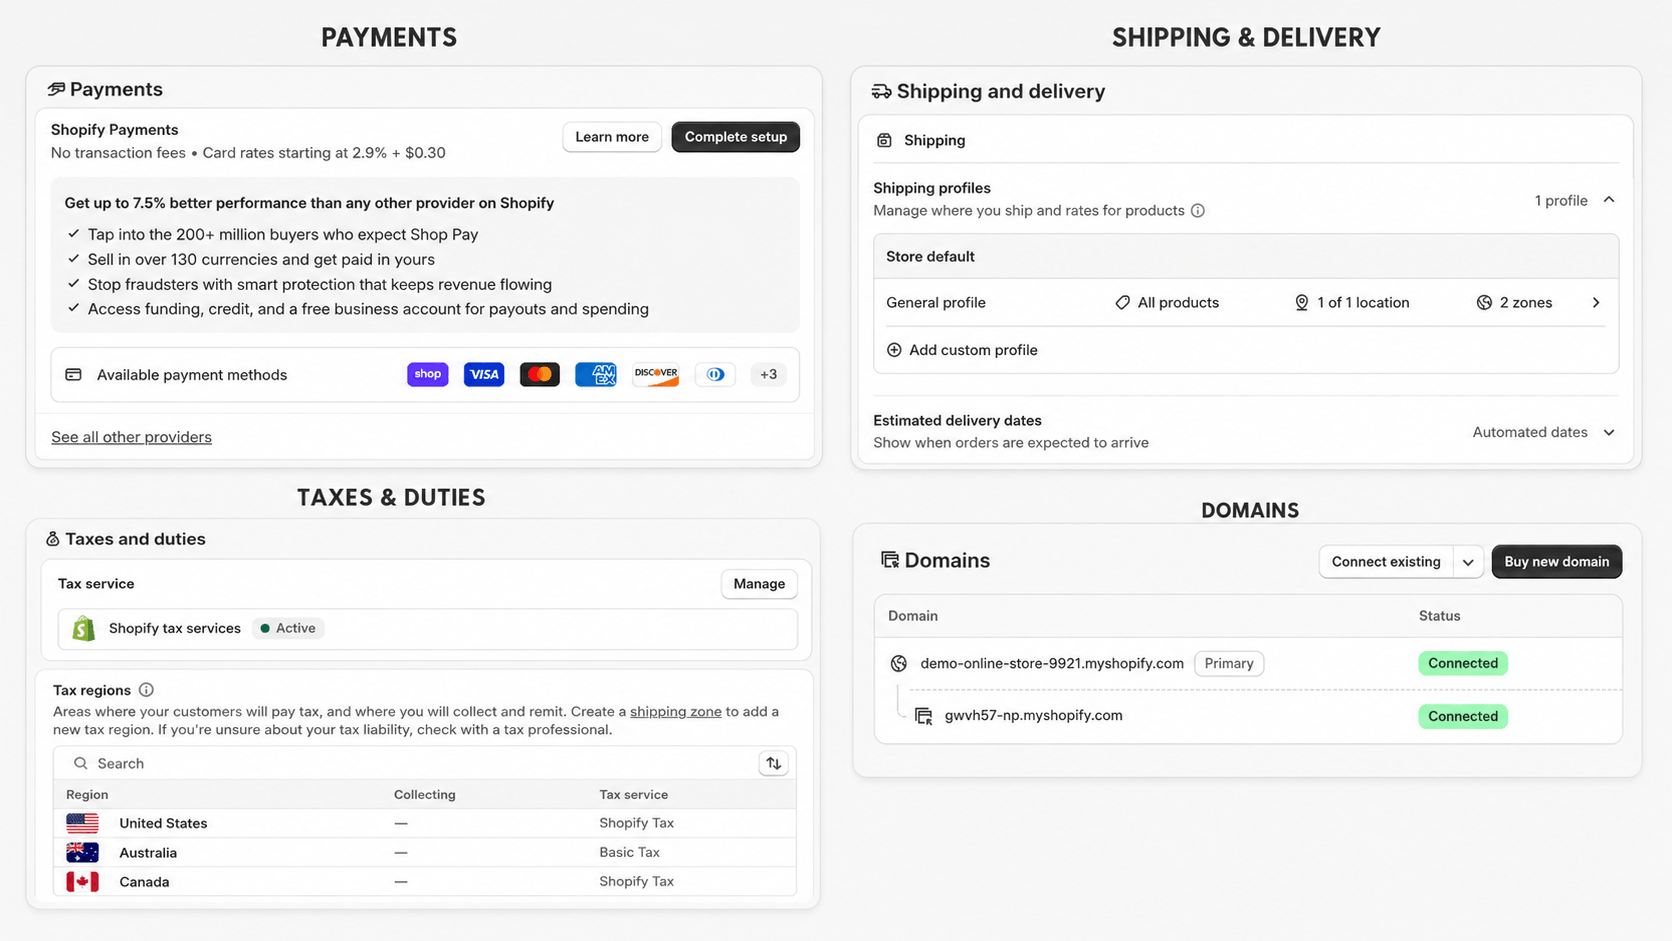
Task: Select the United States region row
Action: (425, 823)
